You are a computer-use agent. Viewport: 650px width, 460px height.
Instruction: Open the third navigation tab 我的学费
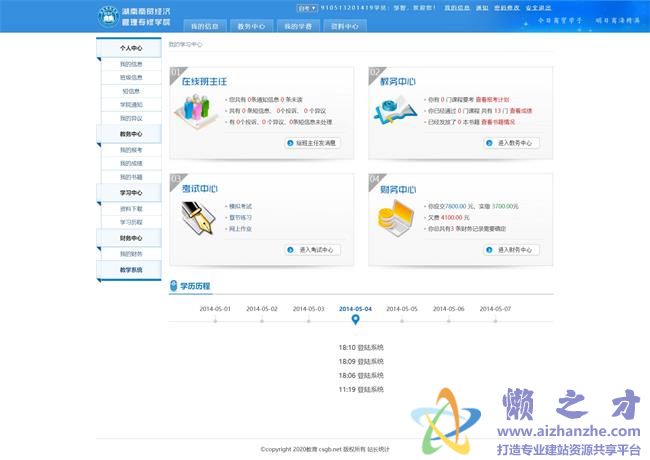click(298, 26)
